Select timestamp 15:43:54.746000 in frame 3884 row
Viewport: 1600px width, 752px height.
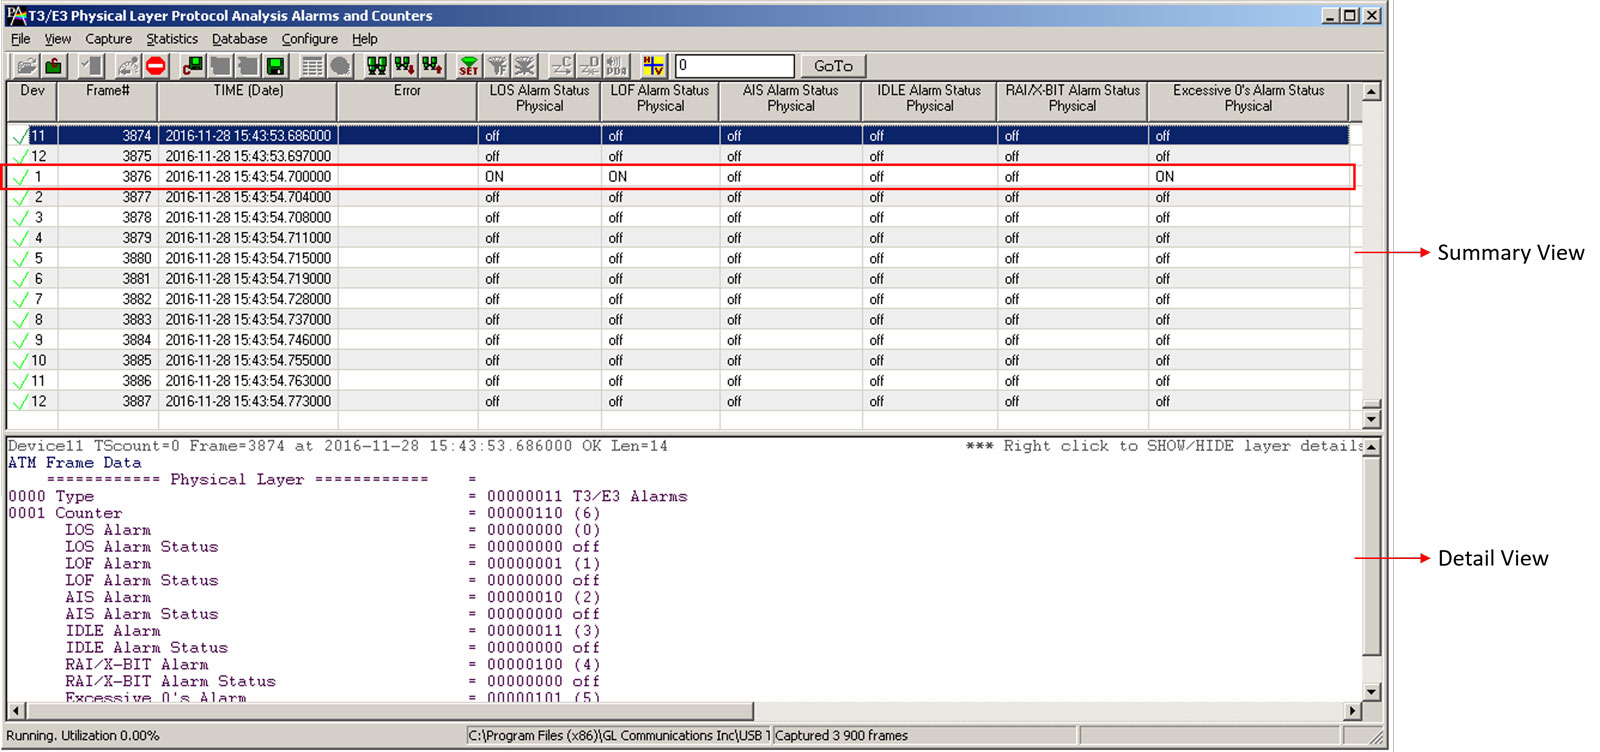pyautogui.click(x=247, y=341)
